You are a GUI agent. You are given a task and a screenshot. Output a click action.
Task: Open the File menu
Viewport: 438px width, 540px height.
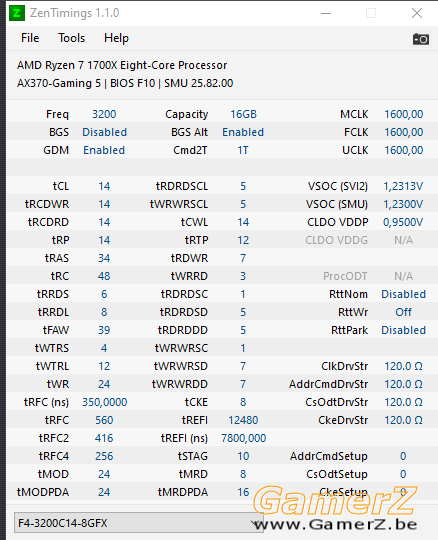pos(30,38)
